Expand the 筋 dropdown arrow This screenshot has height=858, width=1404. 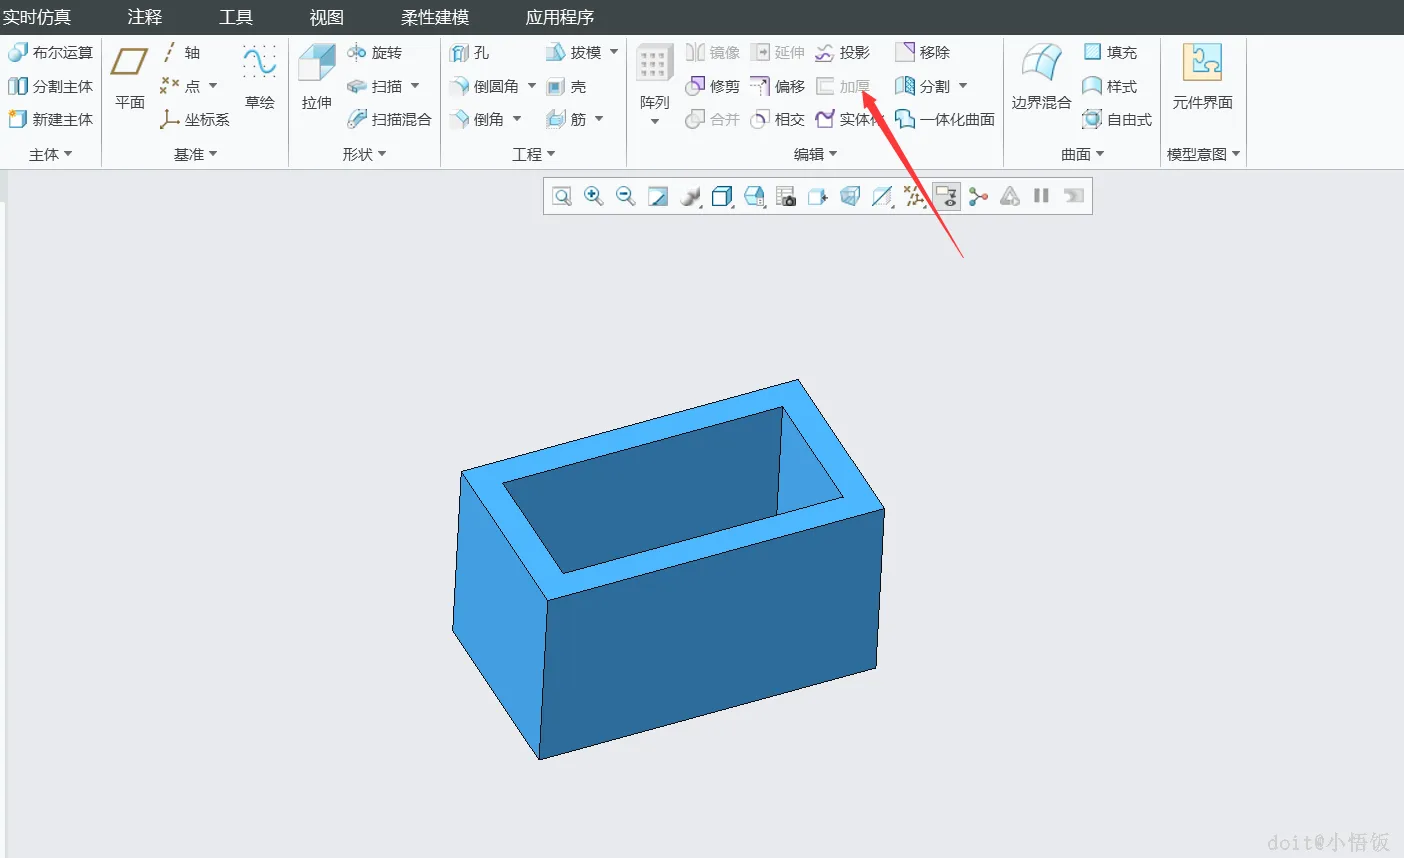tap(599, 119)
